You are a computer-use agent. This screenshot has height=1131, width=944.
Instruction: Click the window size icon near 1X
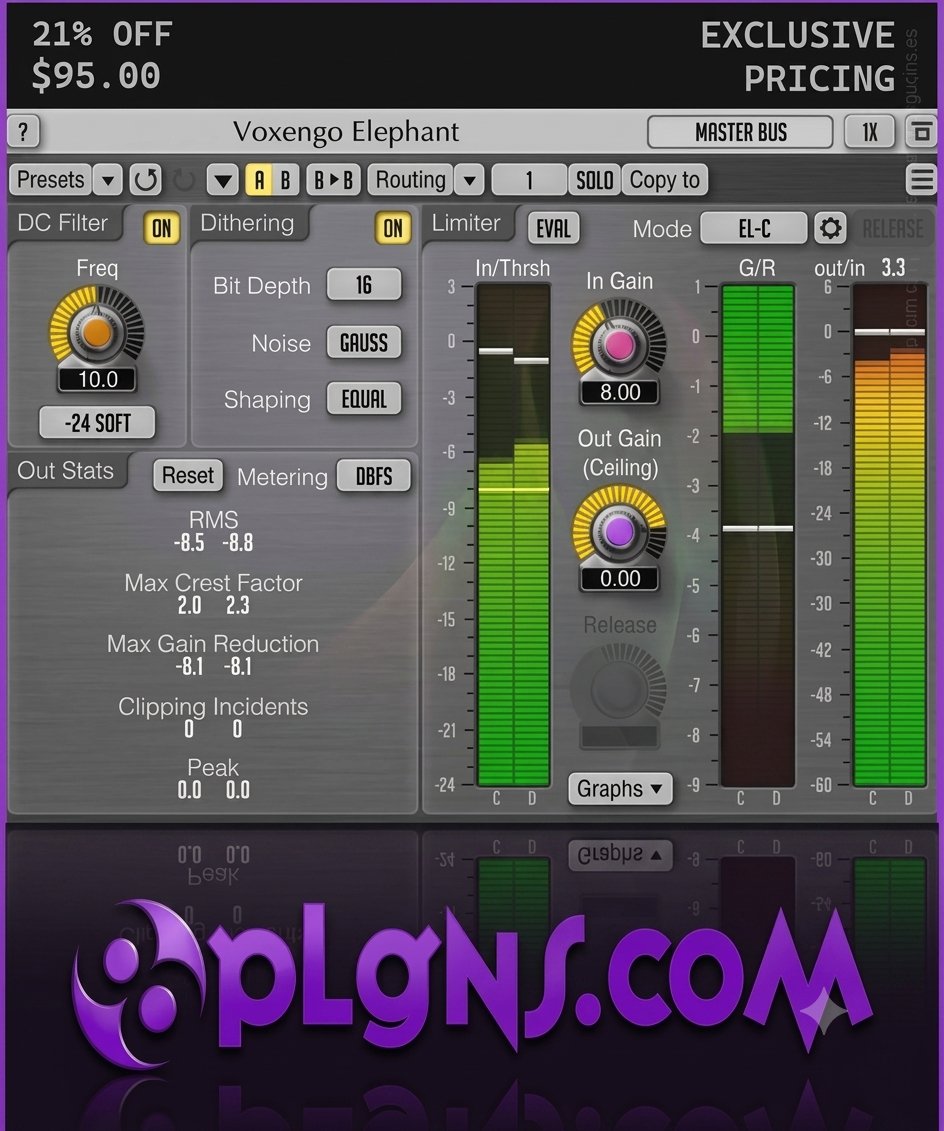point(921,132)
